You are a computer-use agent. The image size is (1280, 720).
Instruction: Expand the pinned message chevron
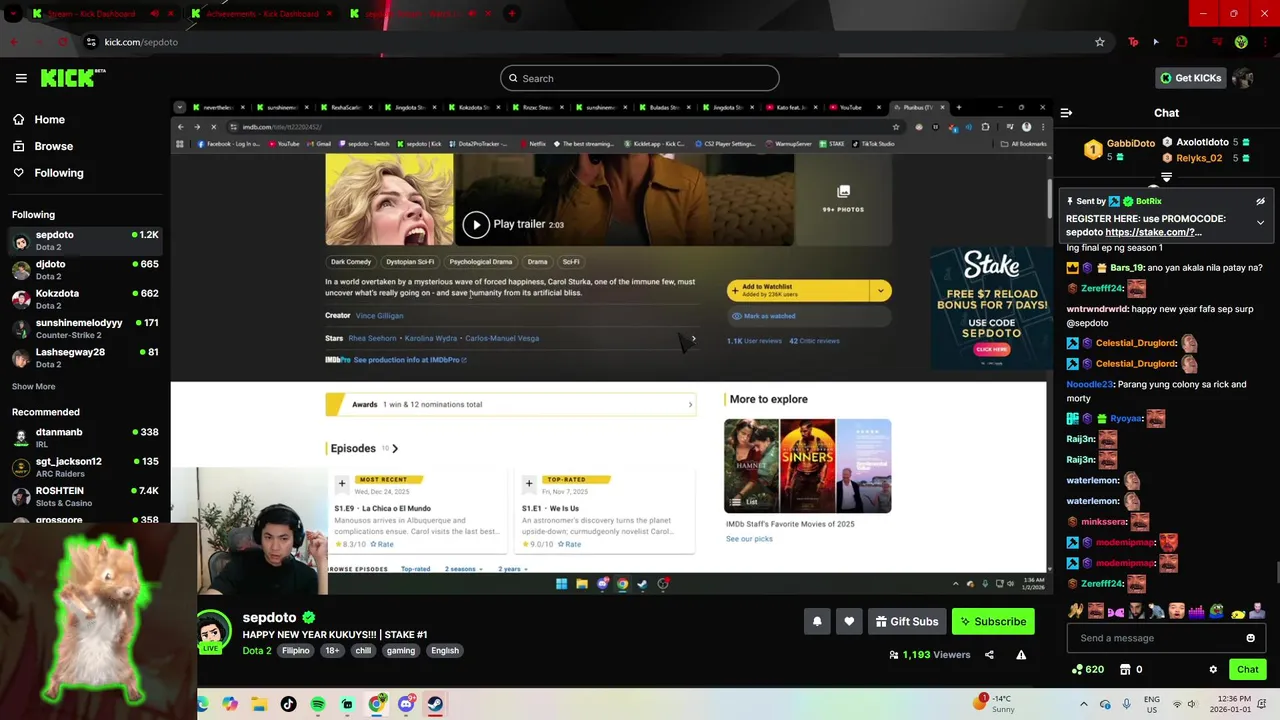coord(1260,222)
